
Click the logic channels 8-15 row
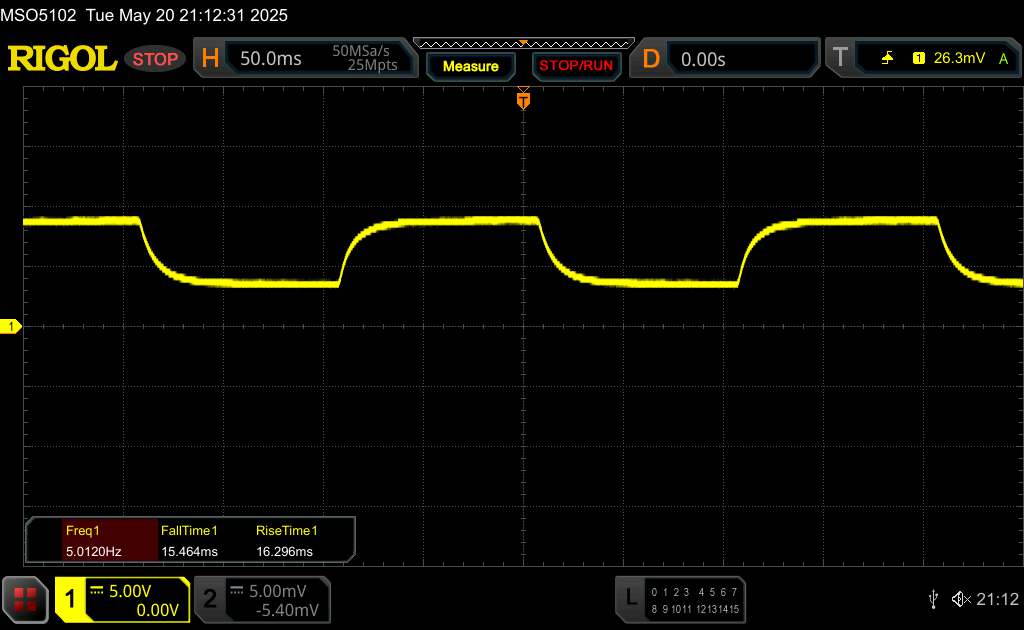pos(695,609)
